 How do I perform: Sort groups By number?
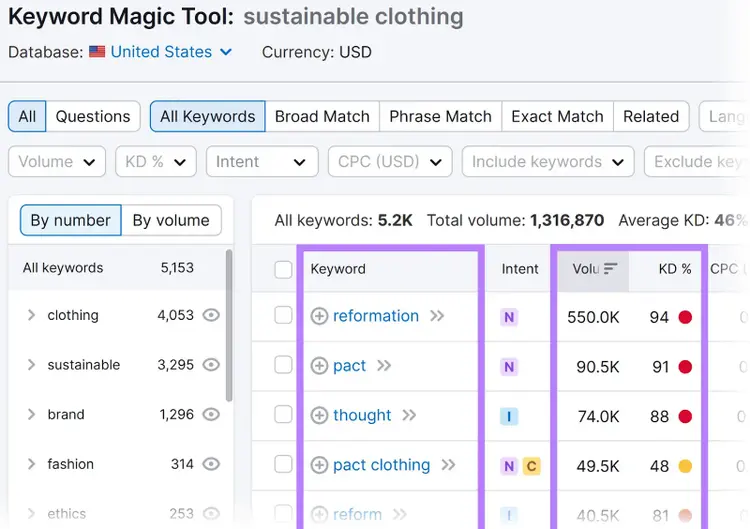[x=71, y=220]
